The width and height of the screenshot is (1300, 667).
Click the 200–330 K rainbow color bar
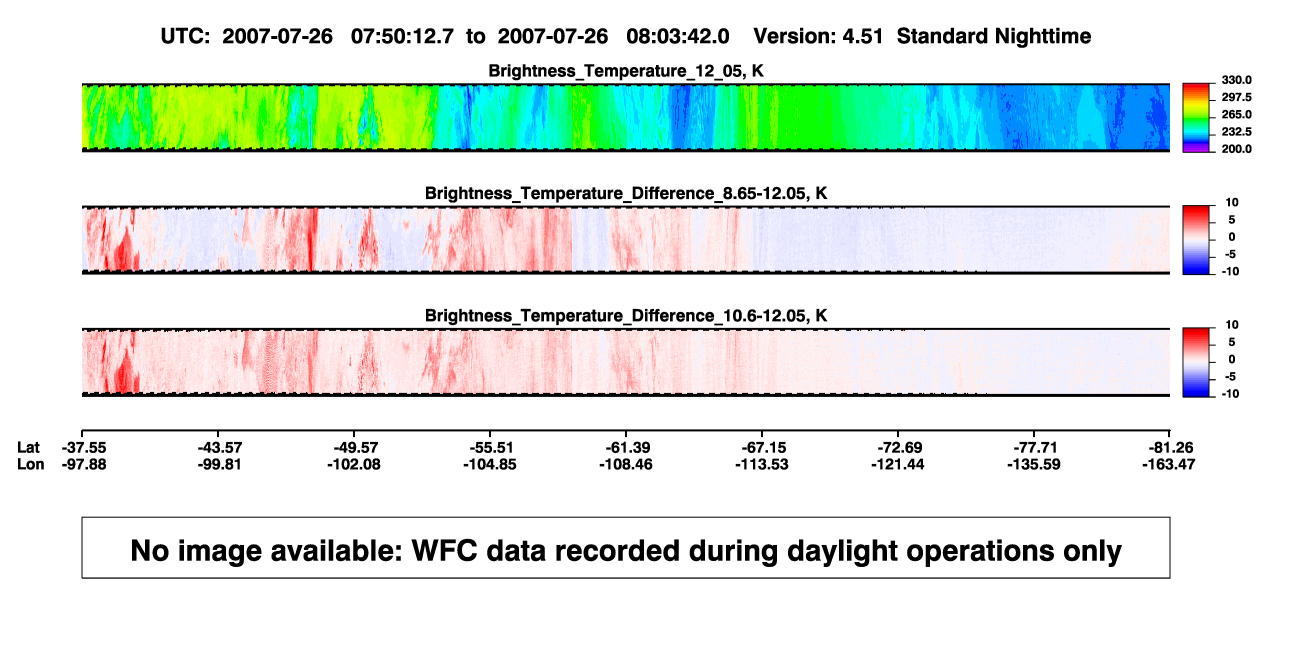click(1196, 117)
